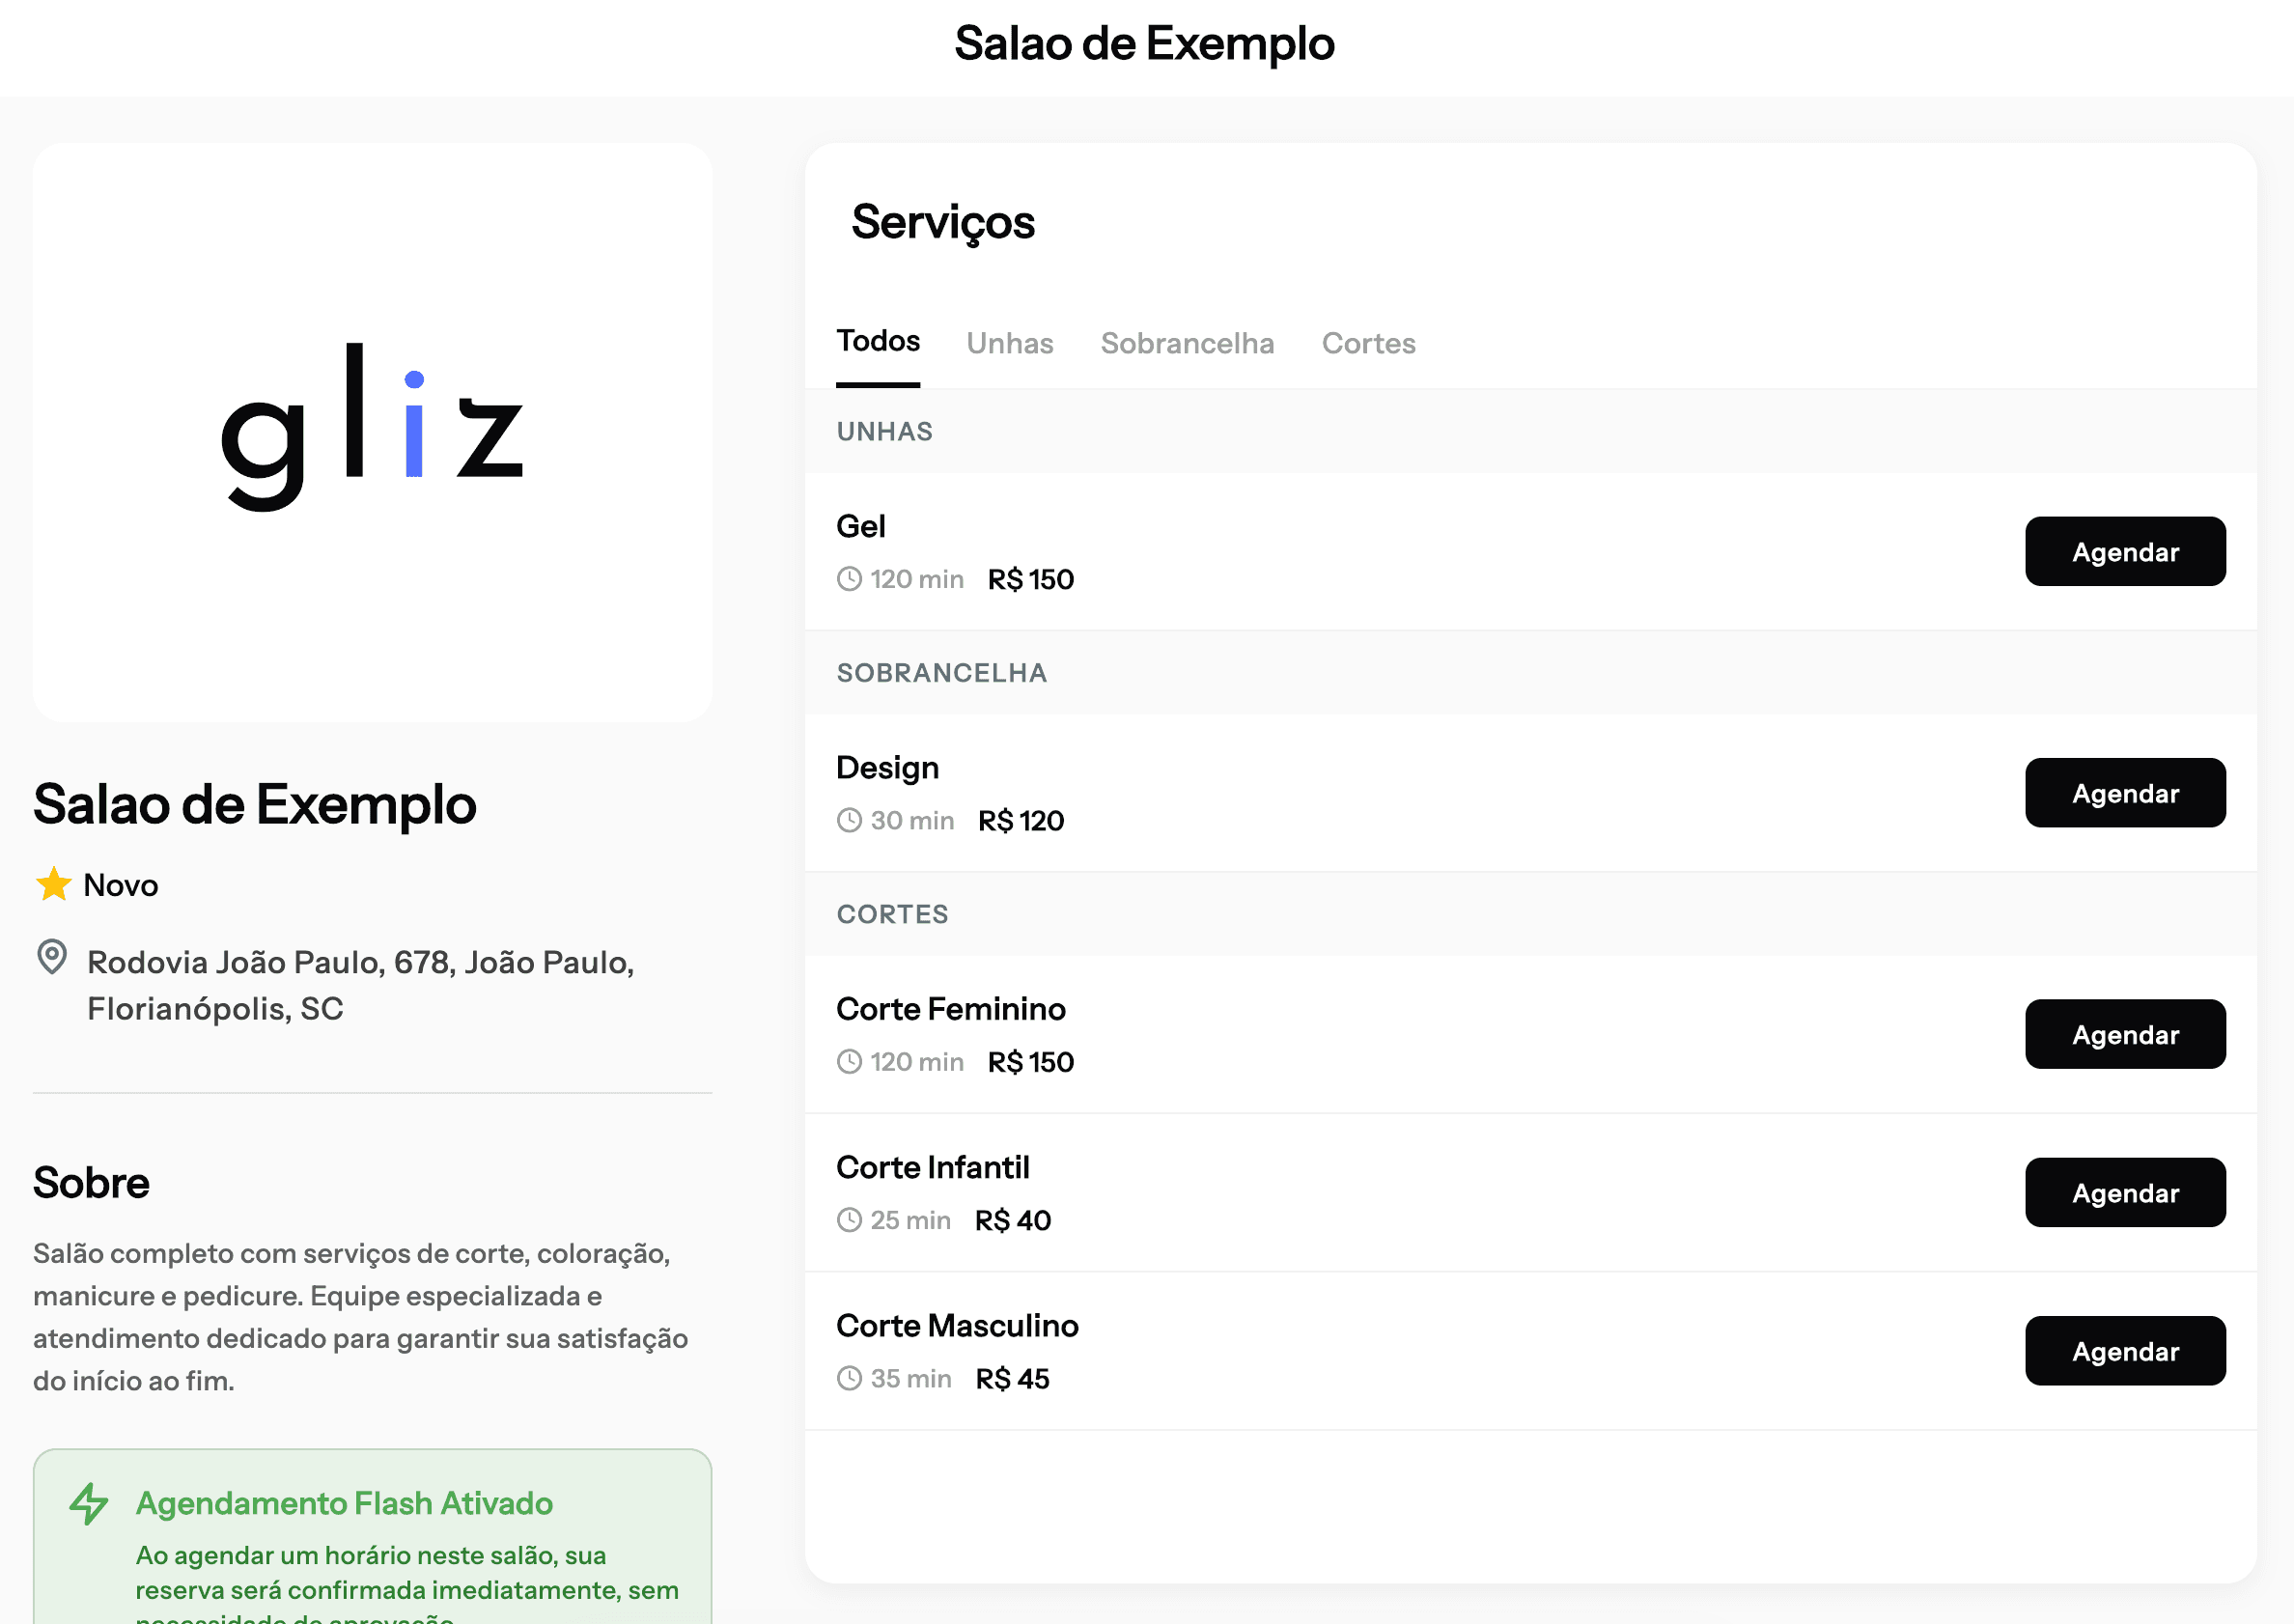Viewport: 2294px width, 1624px height.
Task: Switch to the Unhas tab
Action: [x=1010, y=343]
